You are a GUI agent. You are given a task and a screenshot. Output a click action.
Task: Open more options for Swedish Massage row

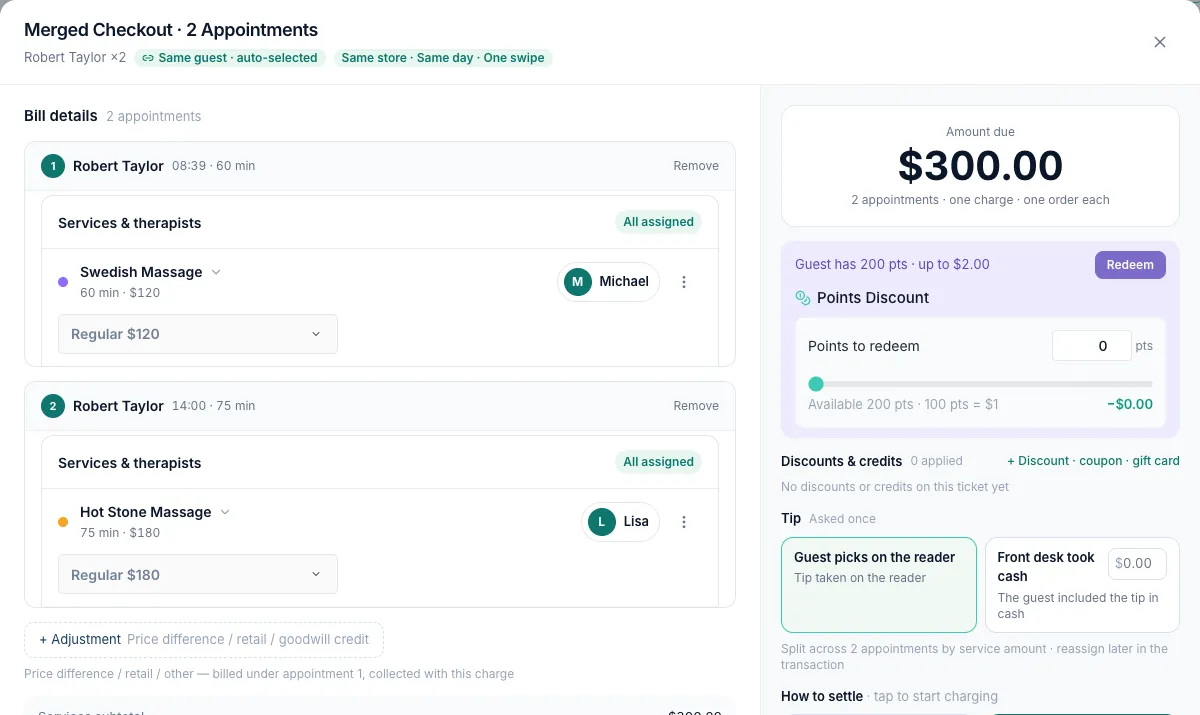click(x=684, y=282)
